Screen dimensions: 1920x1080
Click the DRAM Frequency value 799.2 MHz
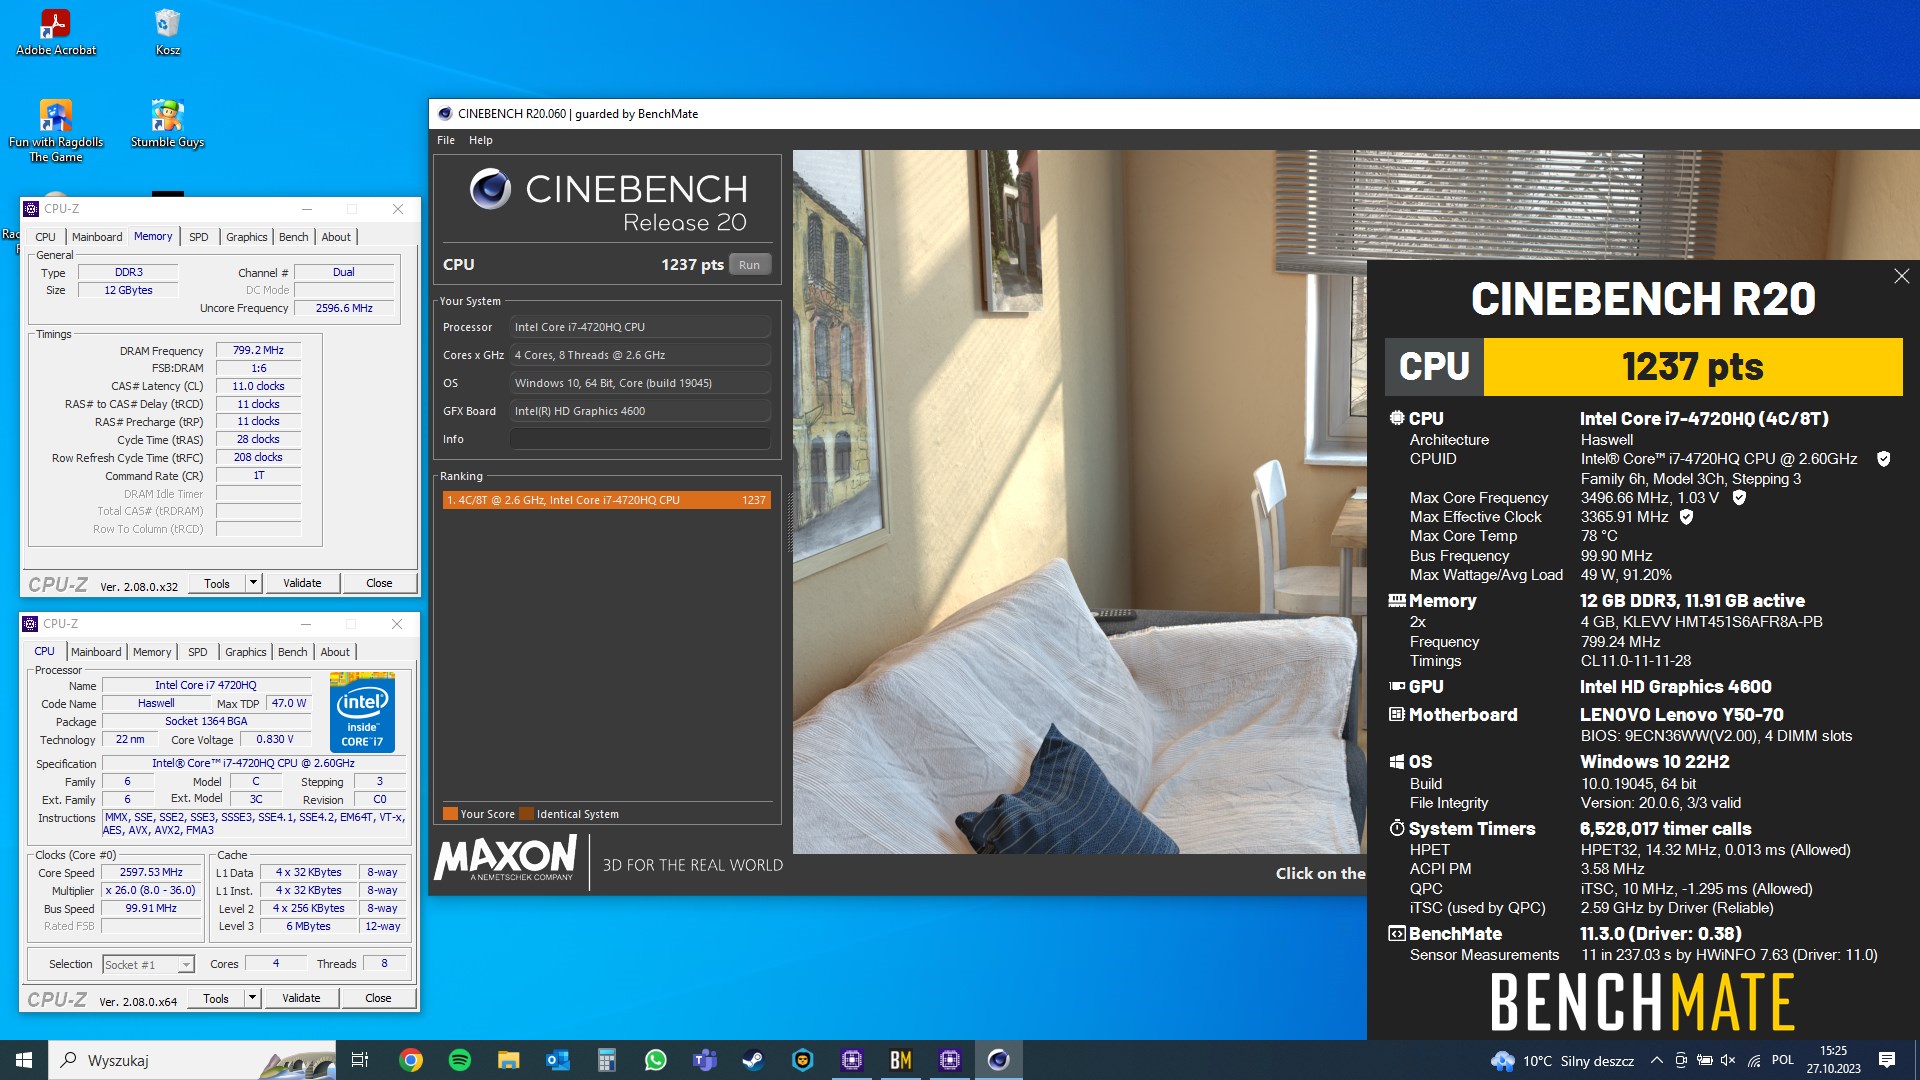(258, 351)
